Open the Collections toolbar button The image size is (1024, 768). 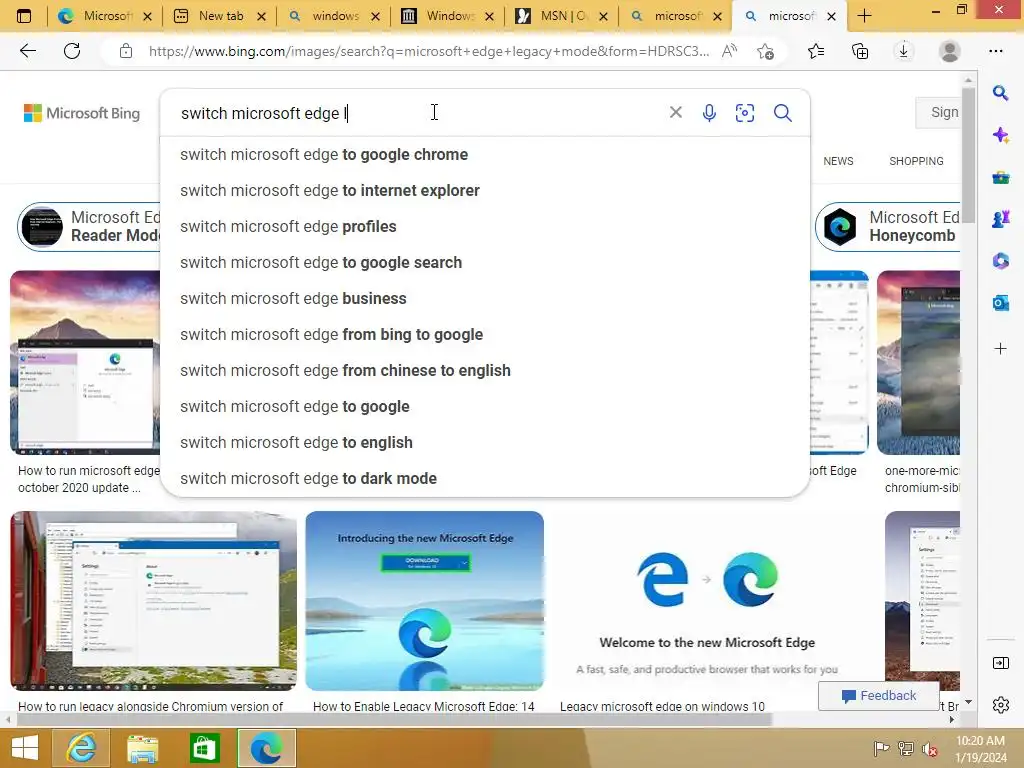[x=860, y=51]
